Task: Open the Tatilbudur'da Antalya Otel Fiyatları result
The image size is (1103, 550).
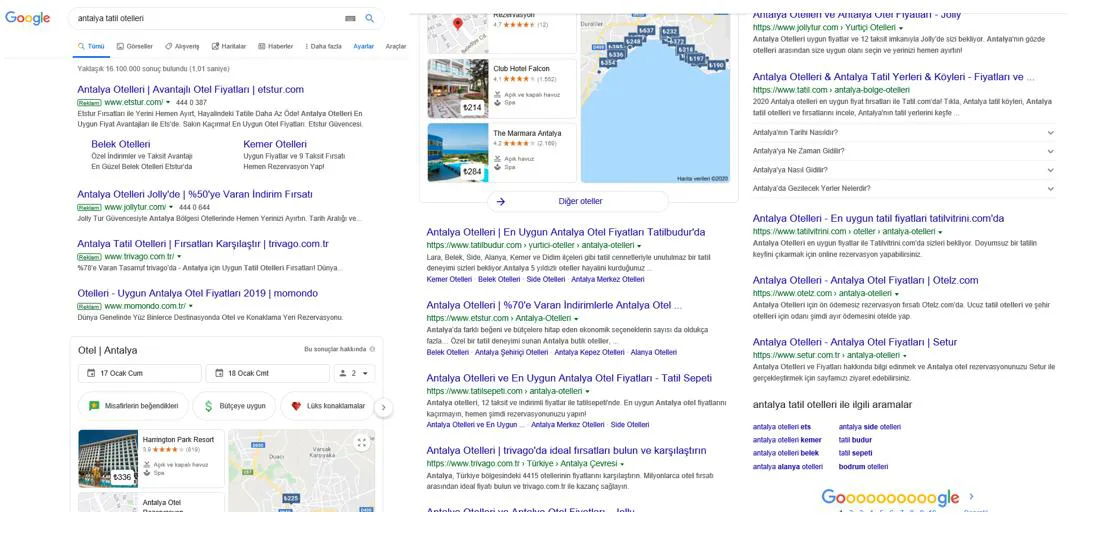Action: point(566,232)
